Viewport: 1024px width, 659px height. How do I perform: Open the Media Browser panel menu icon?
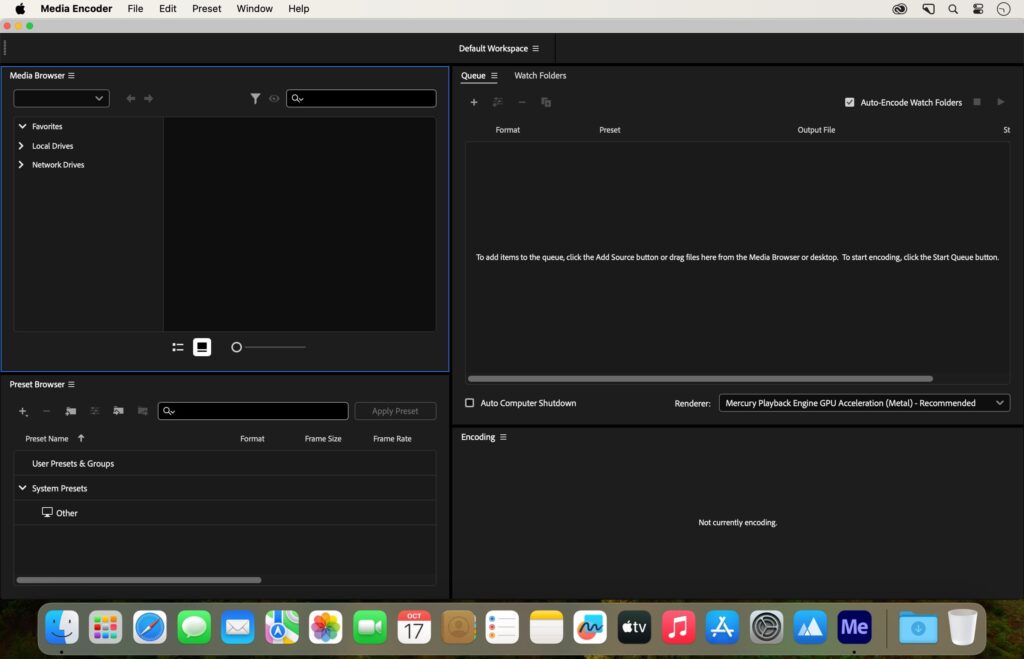coord(71,76)
